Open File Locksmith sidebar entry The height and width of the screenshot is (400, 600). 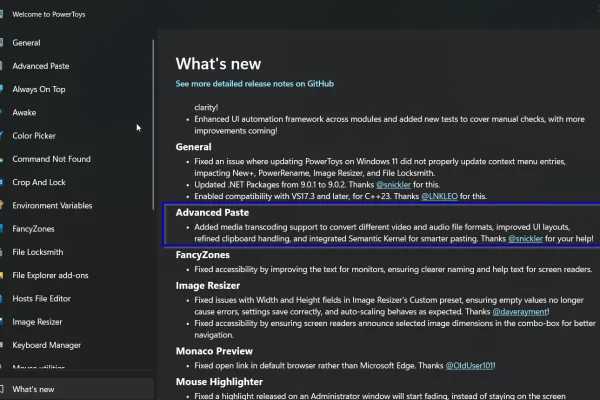(38, 252)
